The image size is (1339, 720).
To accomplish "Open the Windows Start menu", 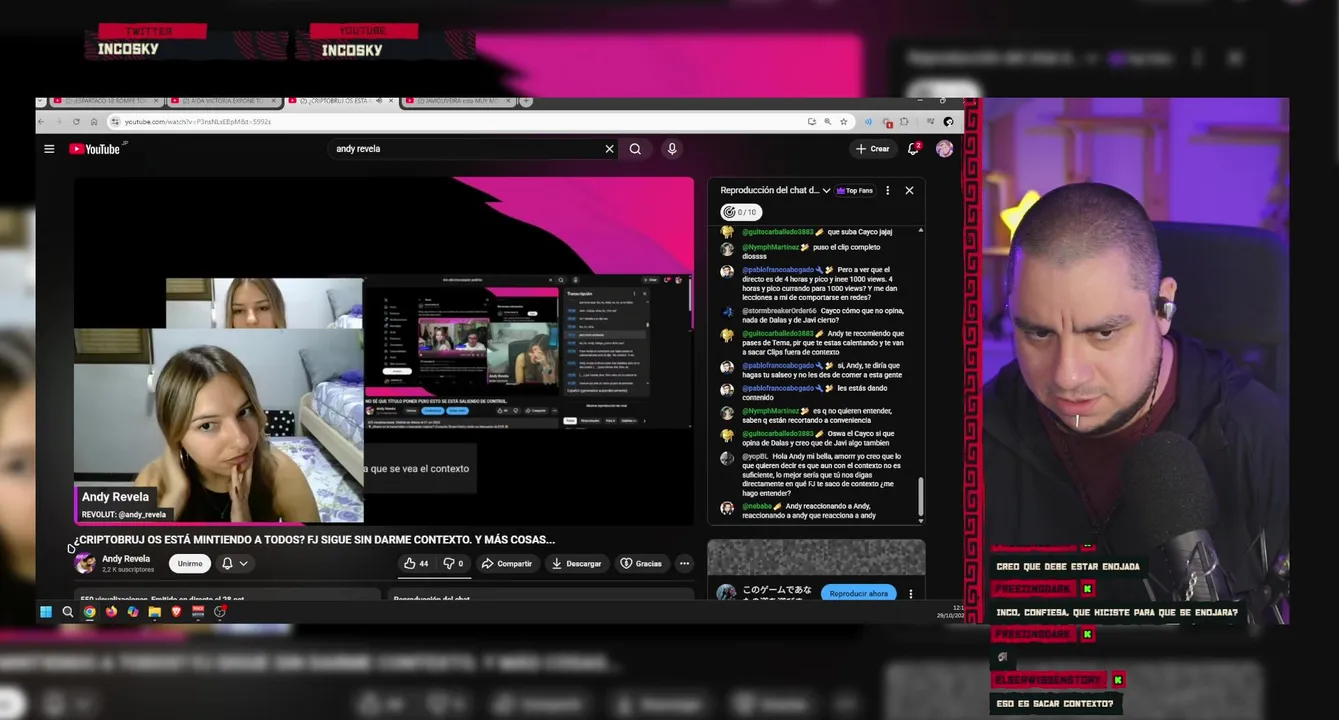I will click(x=46, y=612).
